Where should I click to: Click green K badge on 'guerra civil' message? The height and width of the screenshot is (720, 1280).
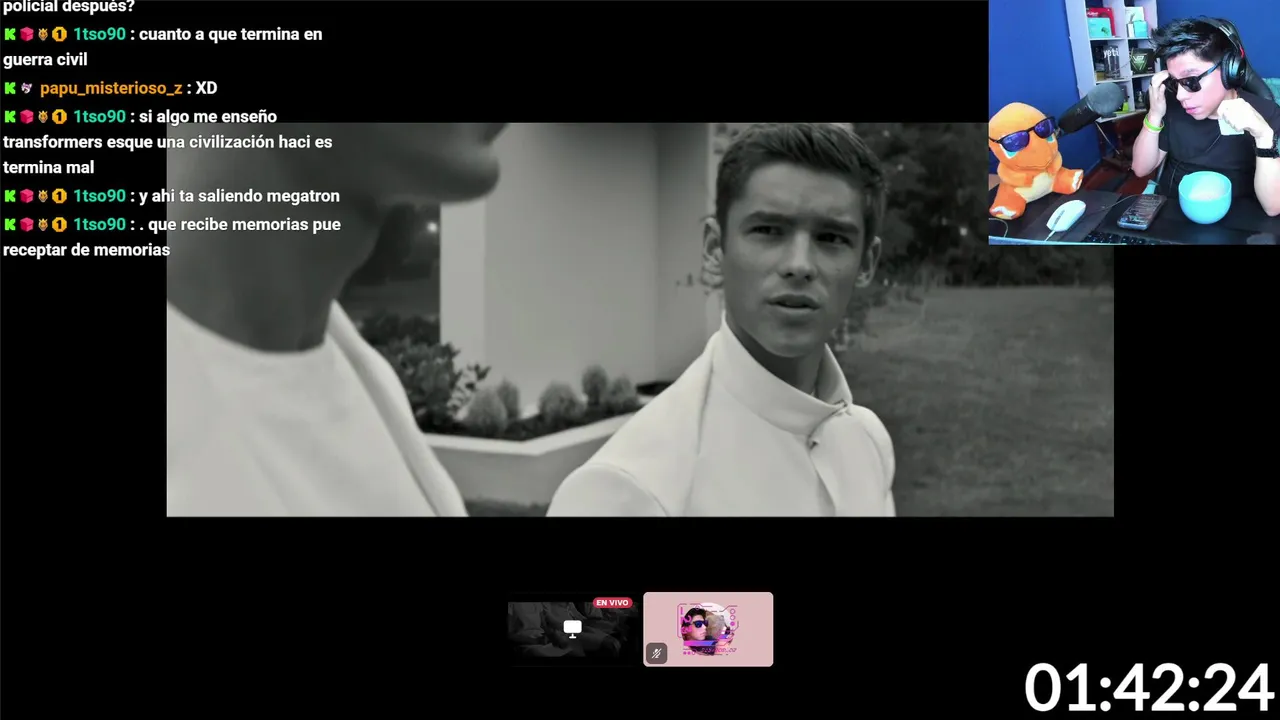10,34
